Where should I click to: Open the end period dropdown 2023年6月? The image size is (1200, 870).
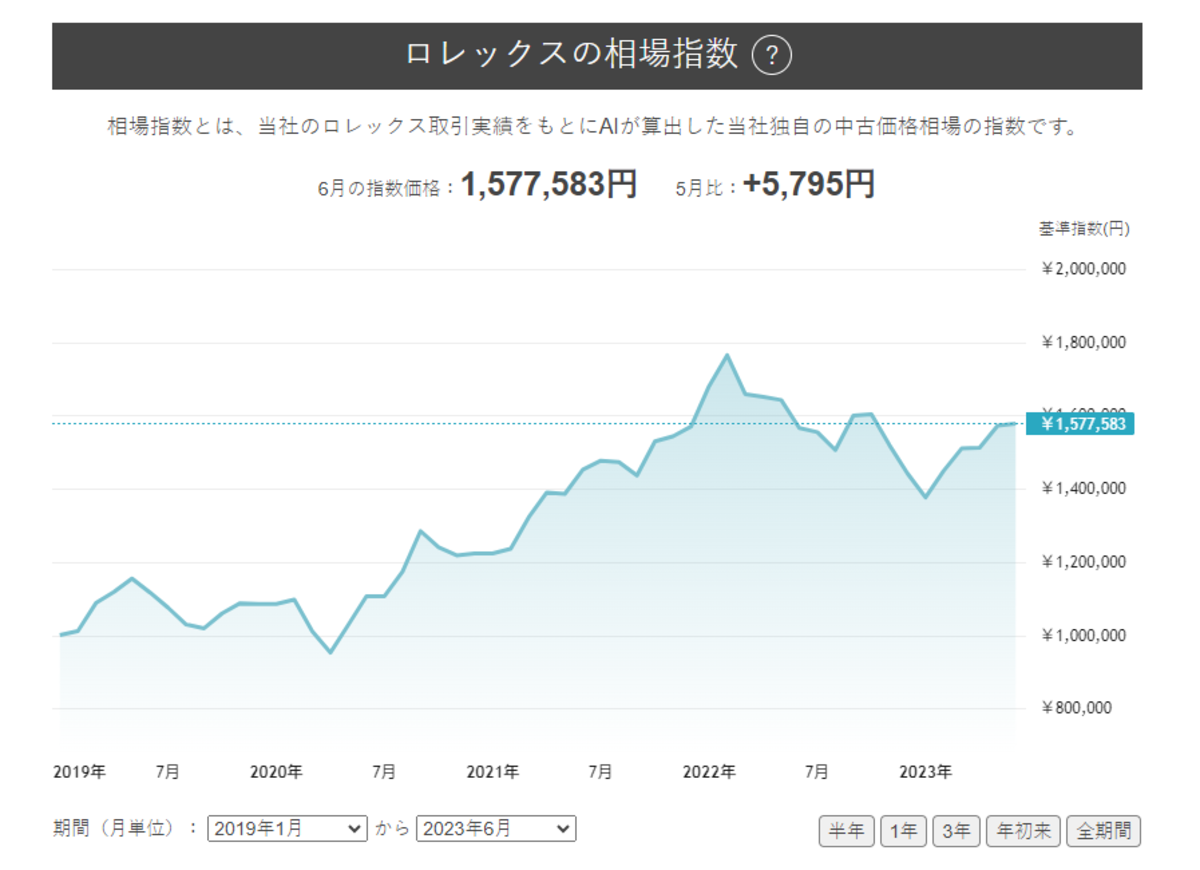click(496, 829)
